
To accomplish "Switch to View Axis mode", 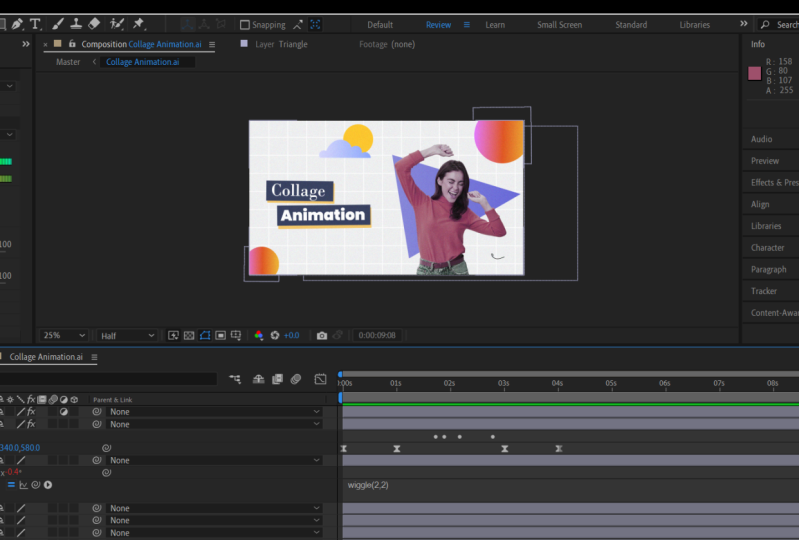I will [x=221, y=24].
